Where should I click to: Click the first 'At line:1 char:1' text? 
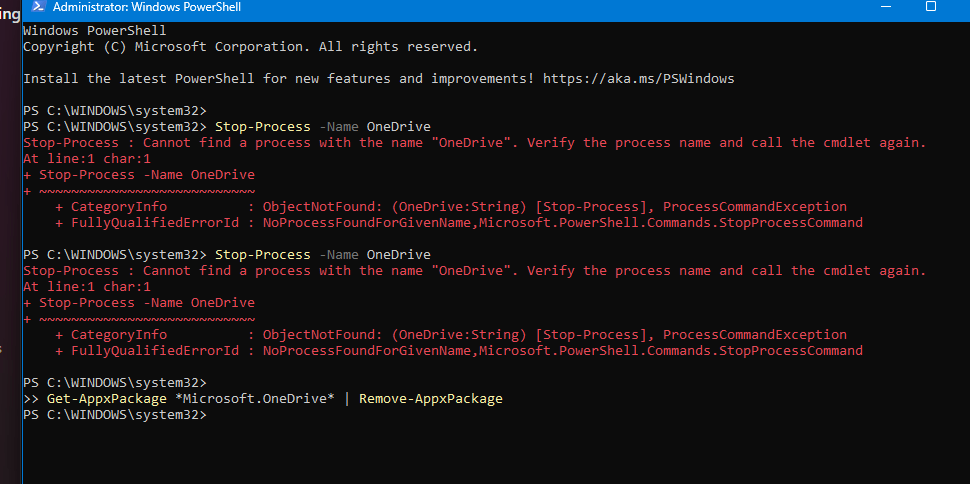click(87, 159)
